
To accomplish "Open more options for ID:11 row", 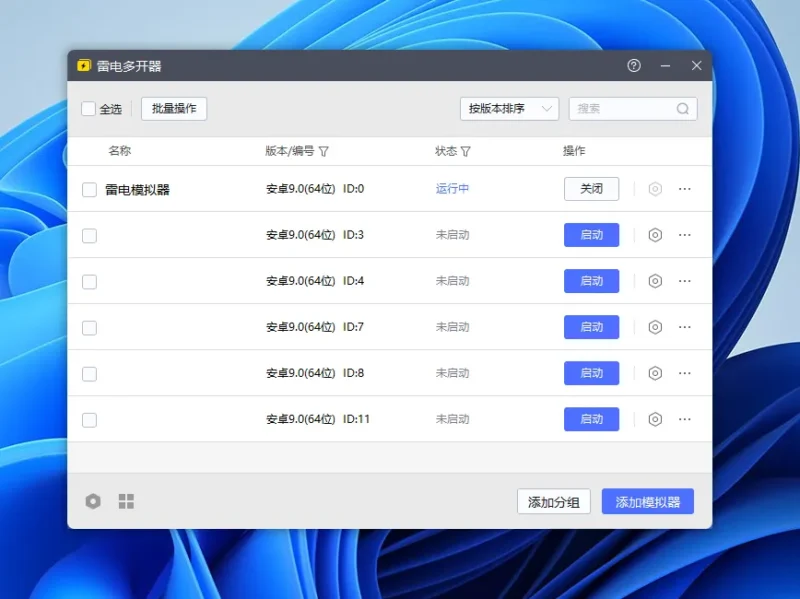I will click(x=685, y=419).
